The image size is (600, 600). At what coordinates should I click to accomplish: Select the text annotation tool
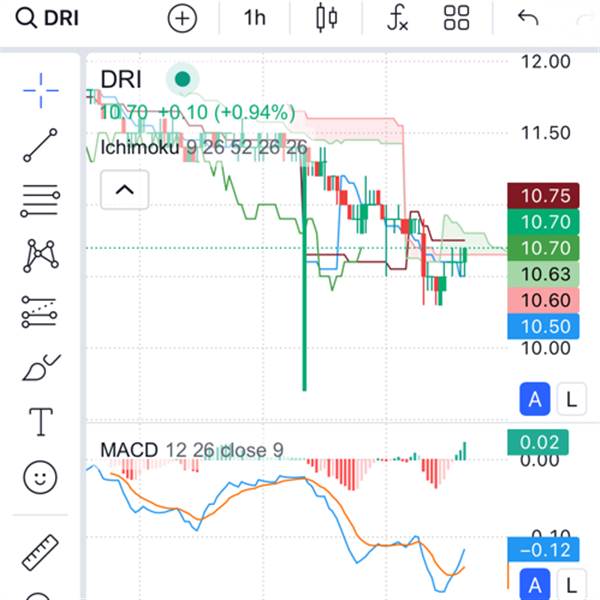tap(41, 422)
